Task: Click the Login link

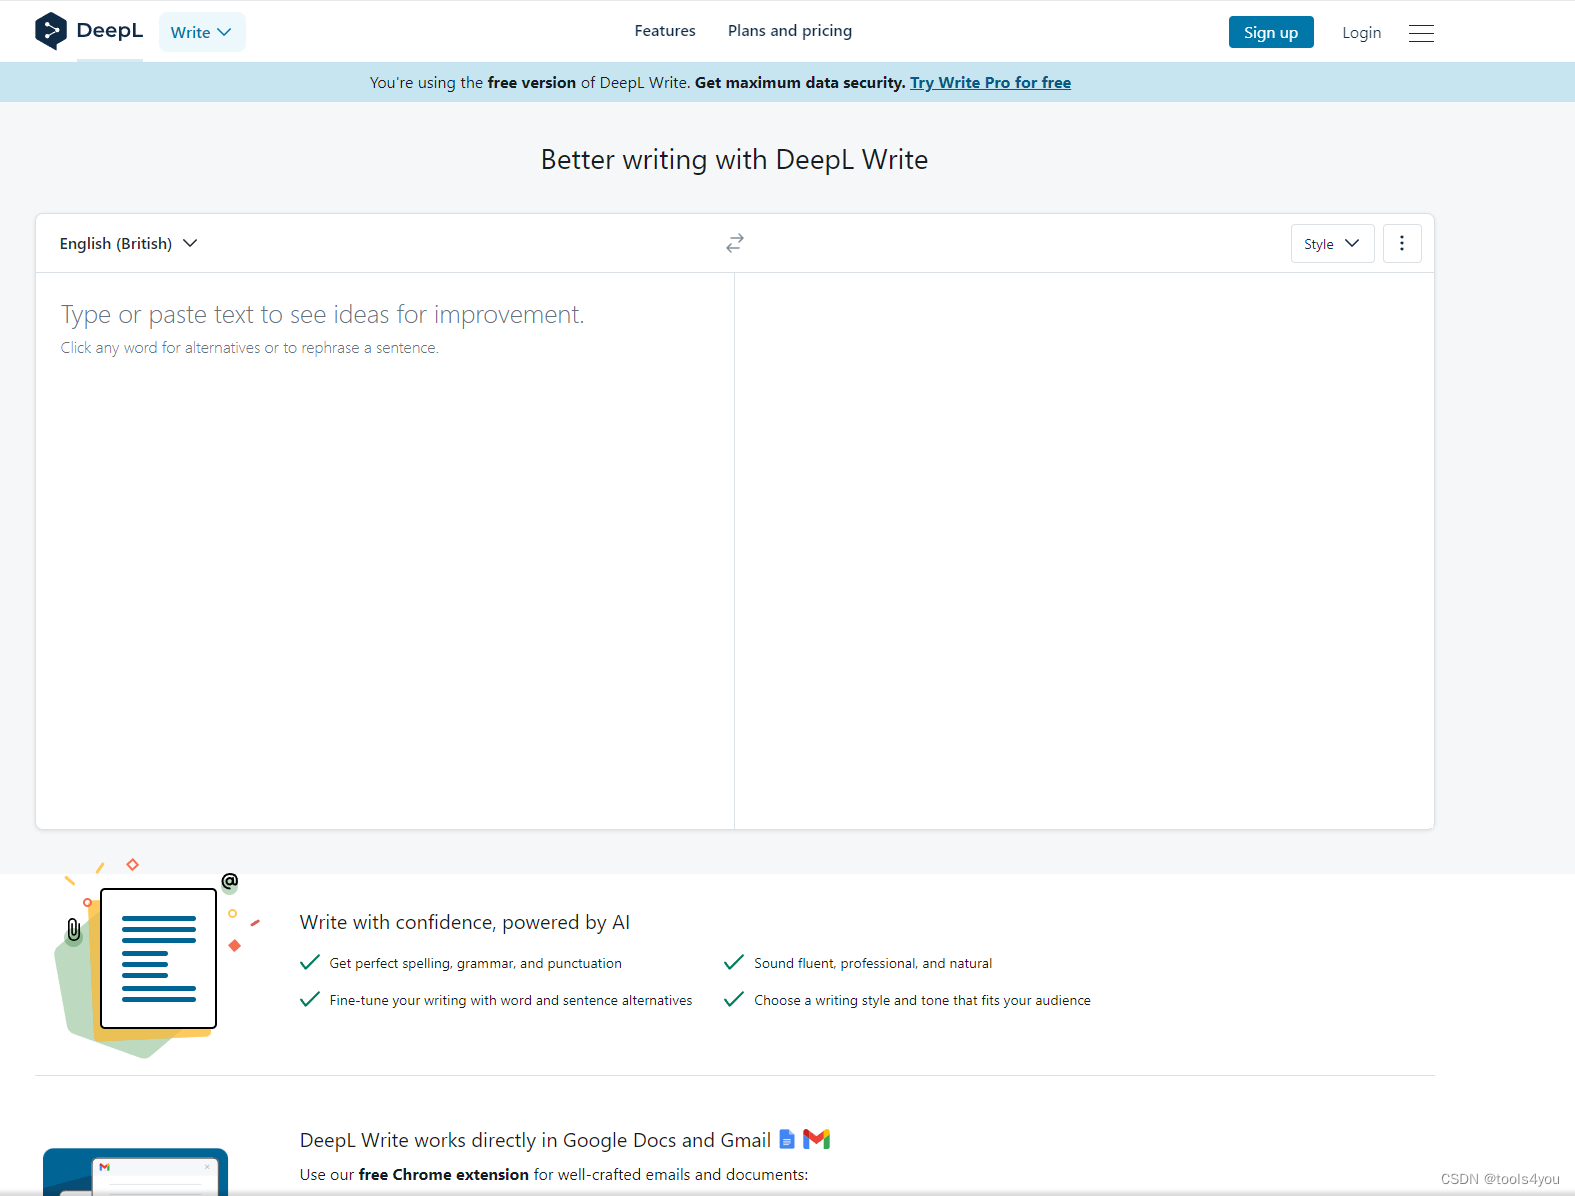Action: 1361,33
